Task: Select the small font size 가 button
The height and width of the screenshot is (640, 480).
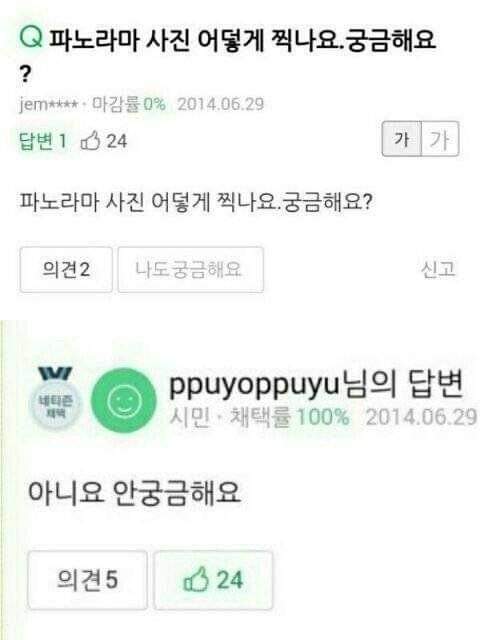Action: point(401,139)
